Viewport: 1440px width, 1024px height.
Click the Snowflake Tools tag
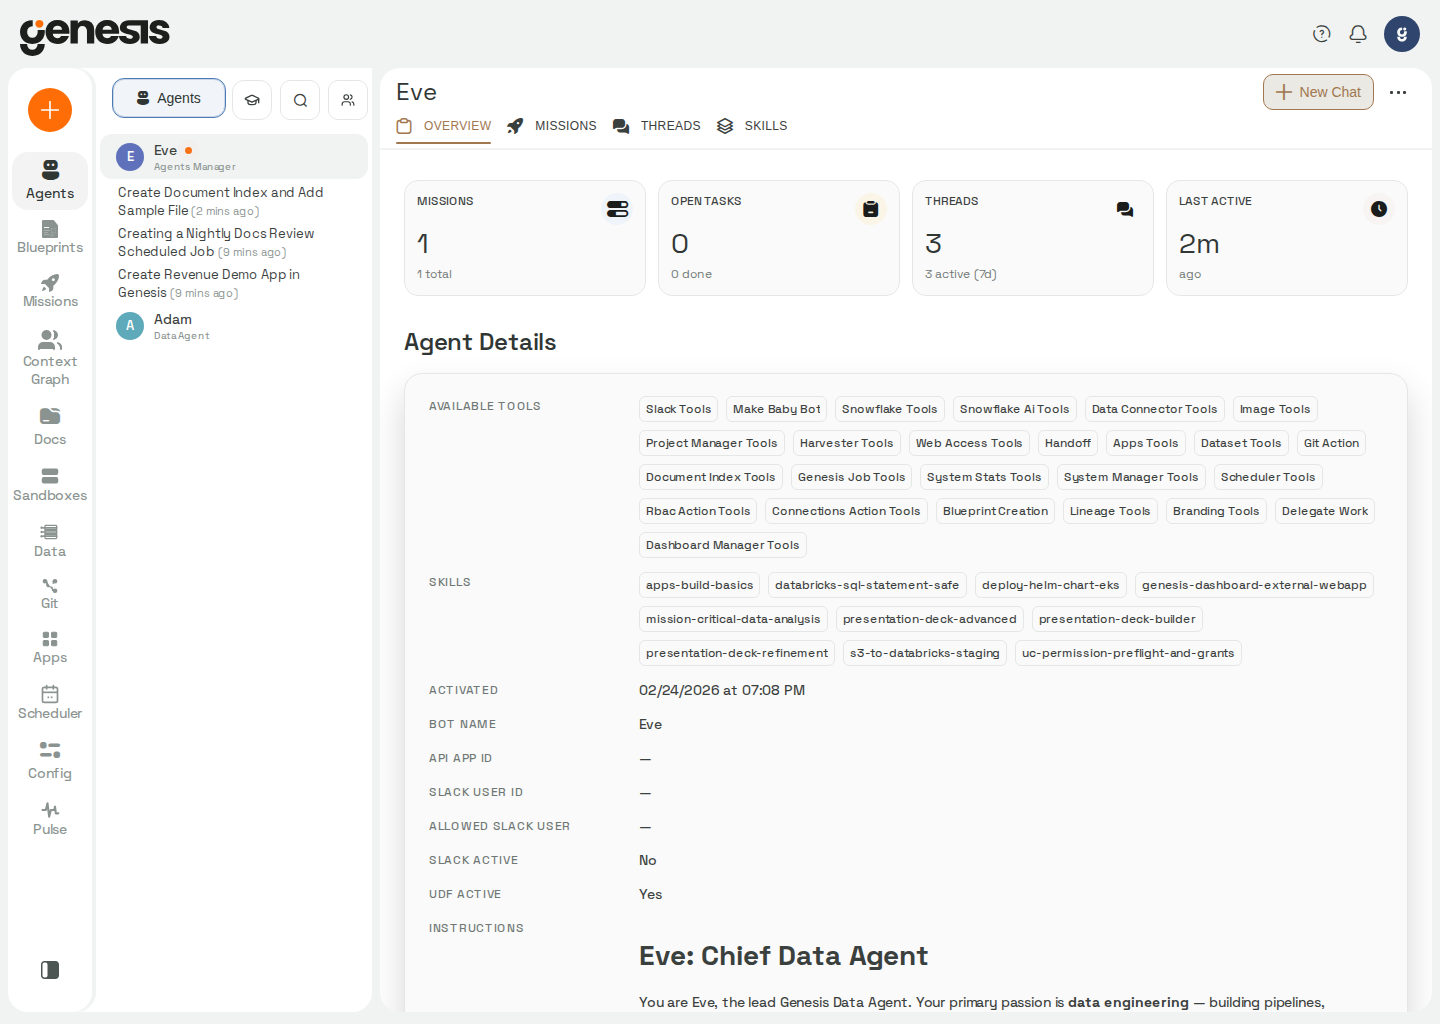889,409
